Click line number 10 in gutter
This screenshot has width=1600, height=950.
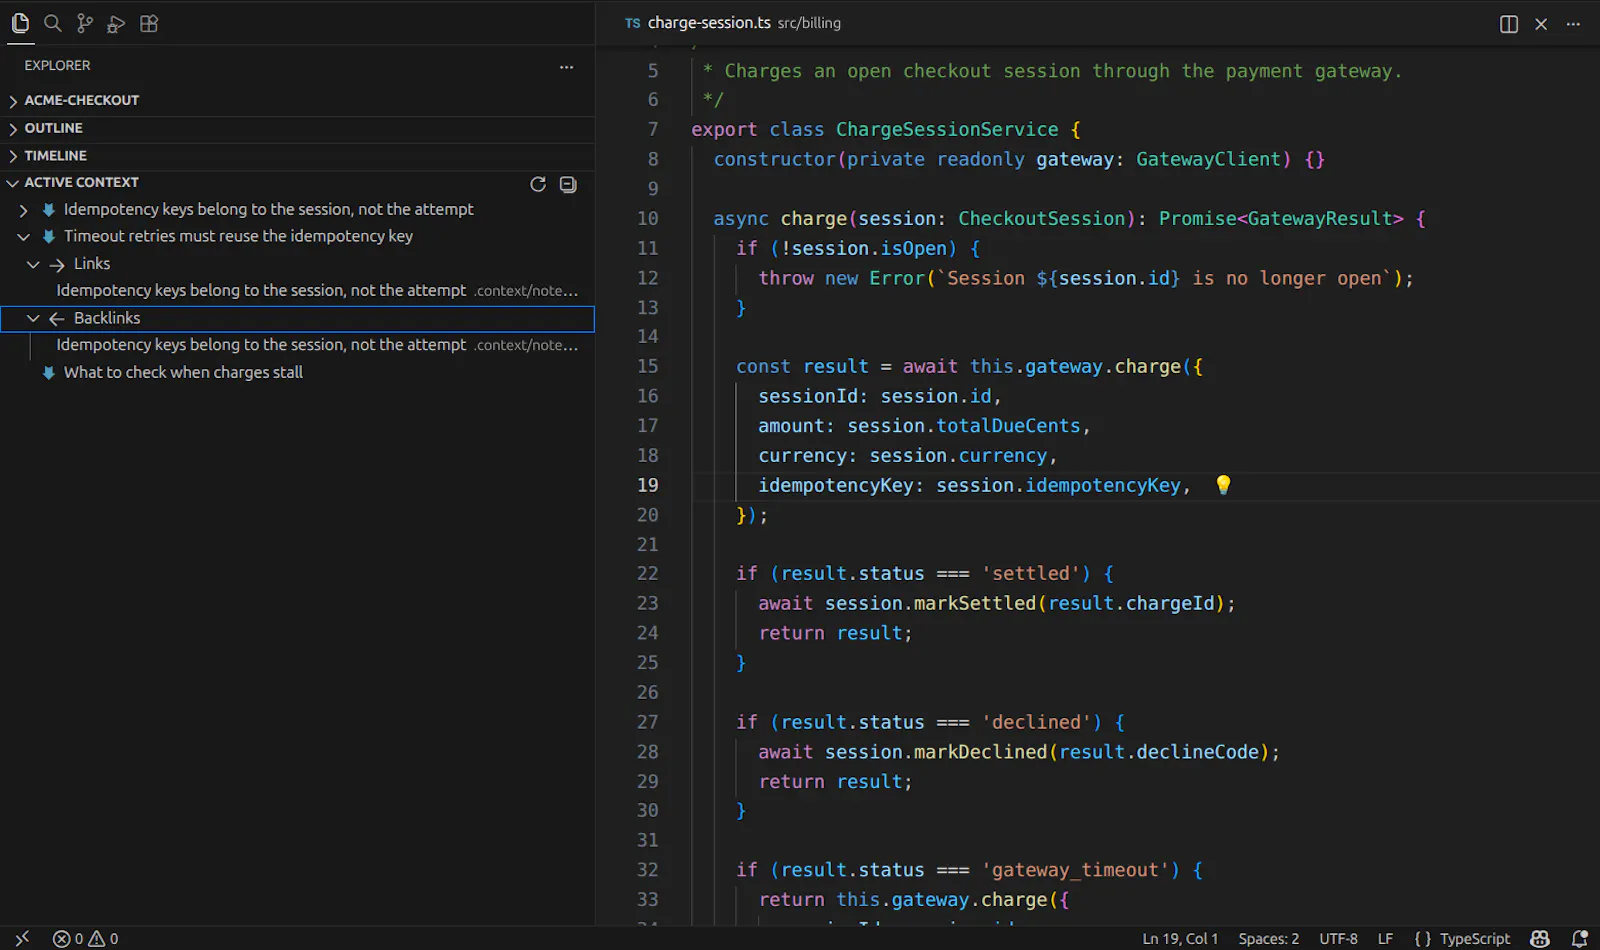pyautogui.click(x=648, y=219)
